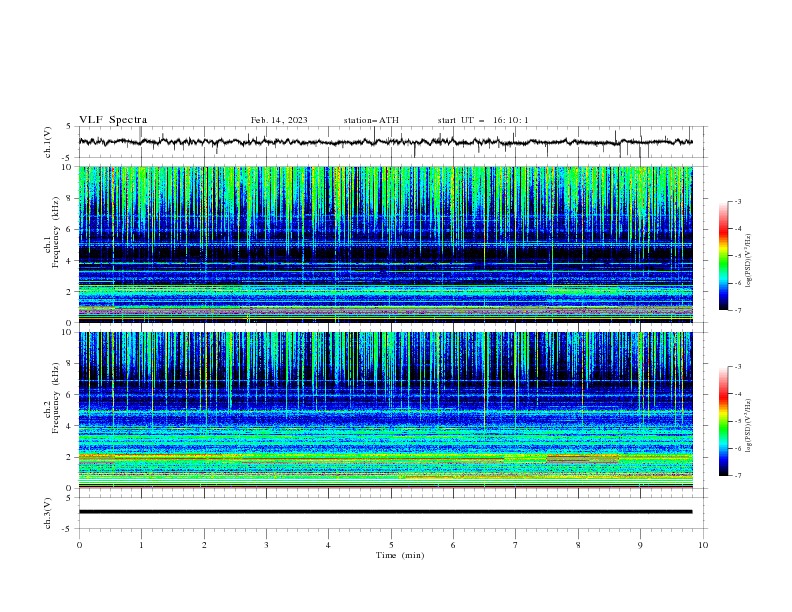Click the "-7" label on lower colorbar
The image size is (792, 612).
click(737, 475)
